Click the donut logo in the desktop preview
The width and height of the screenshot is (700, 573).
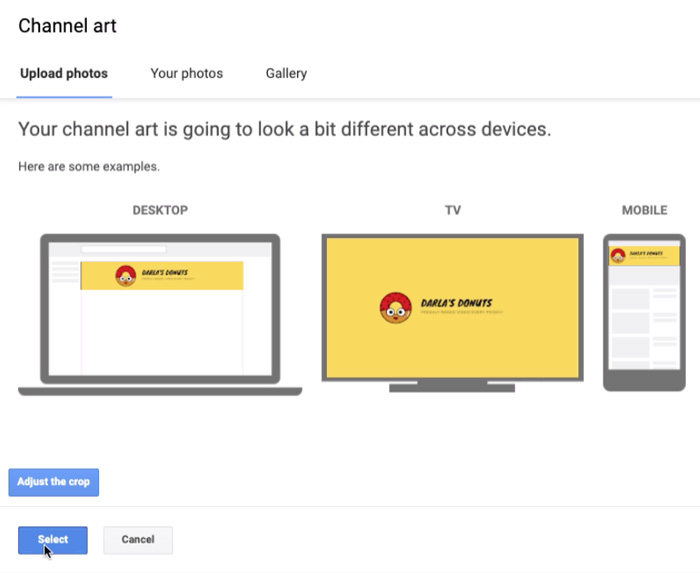tap(125, 276)
